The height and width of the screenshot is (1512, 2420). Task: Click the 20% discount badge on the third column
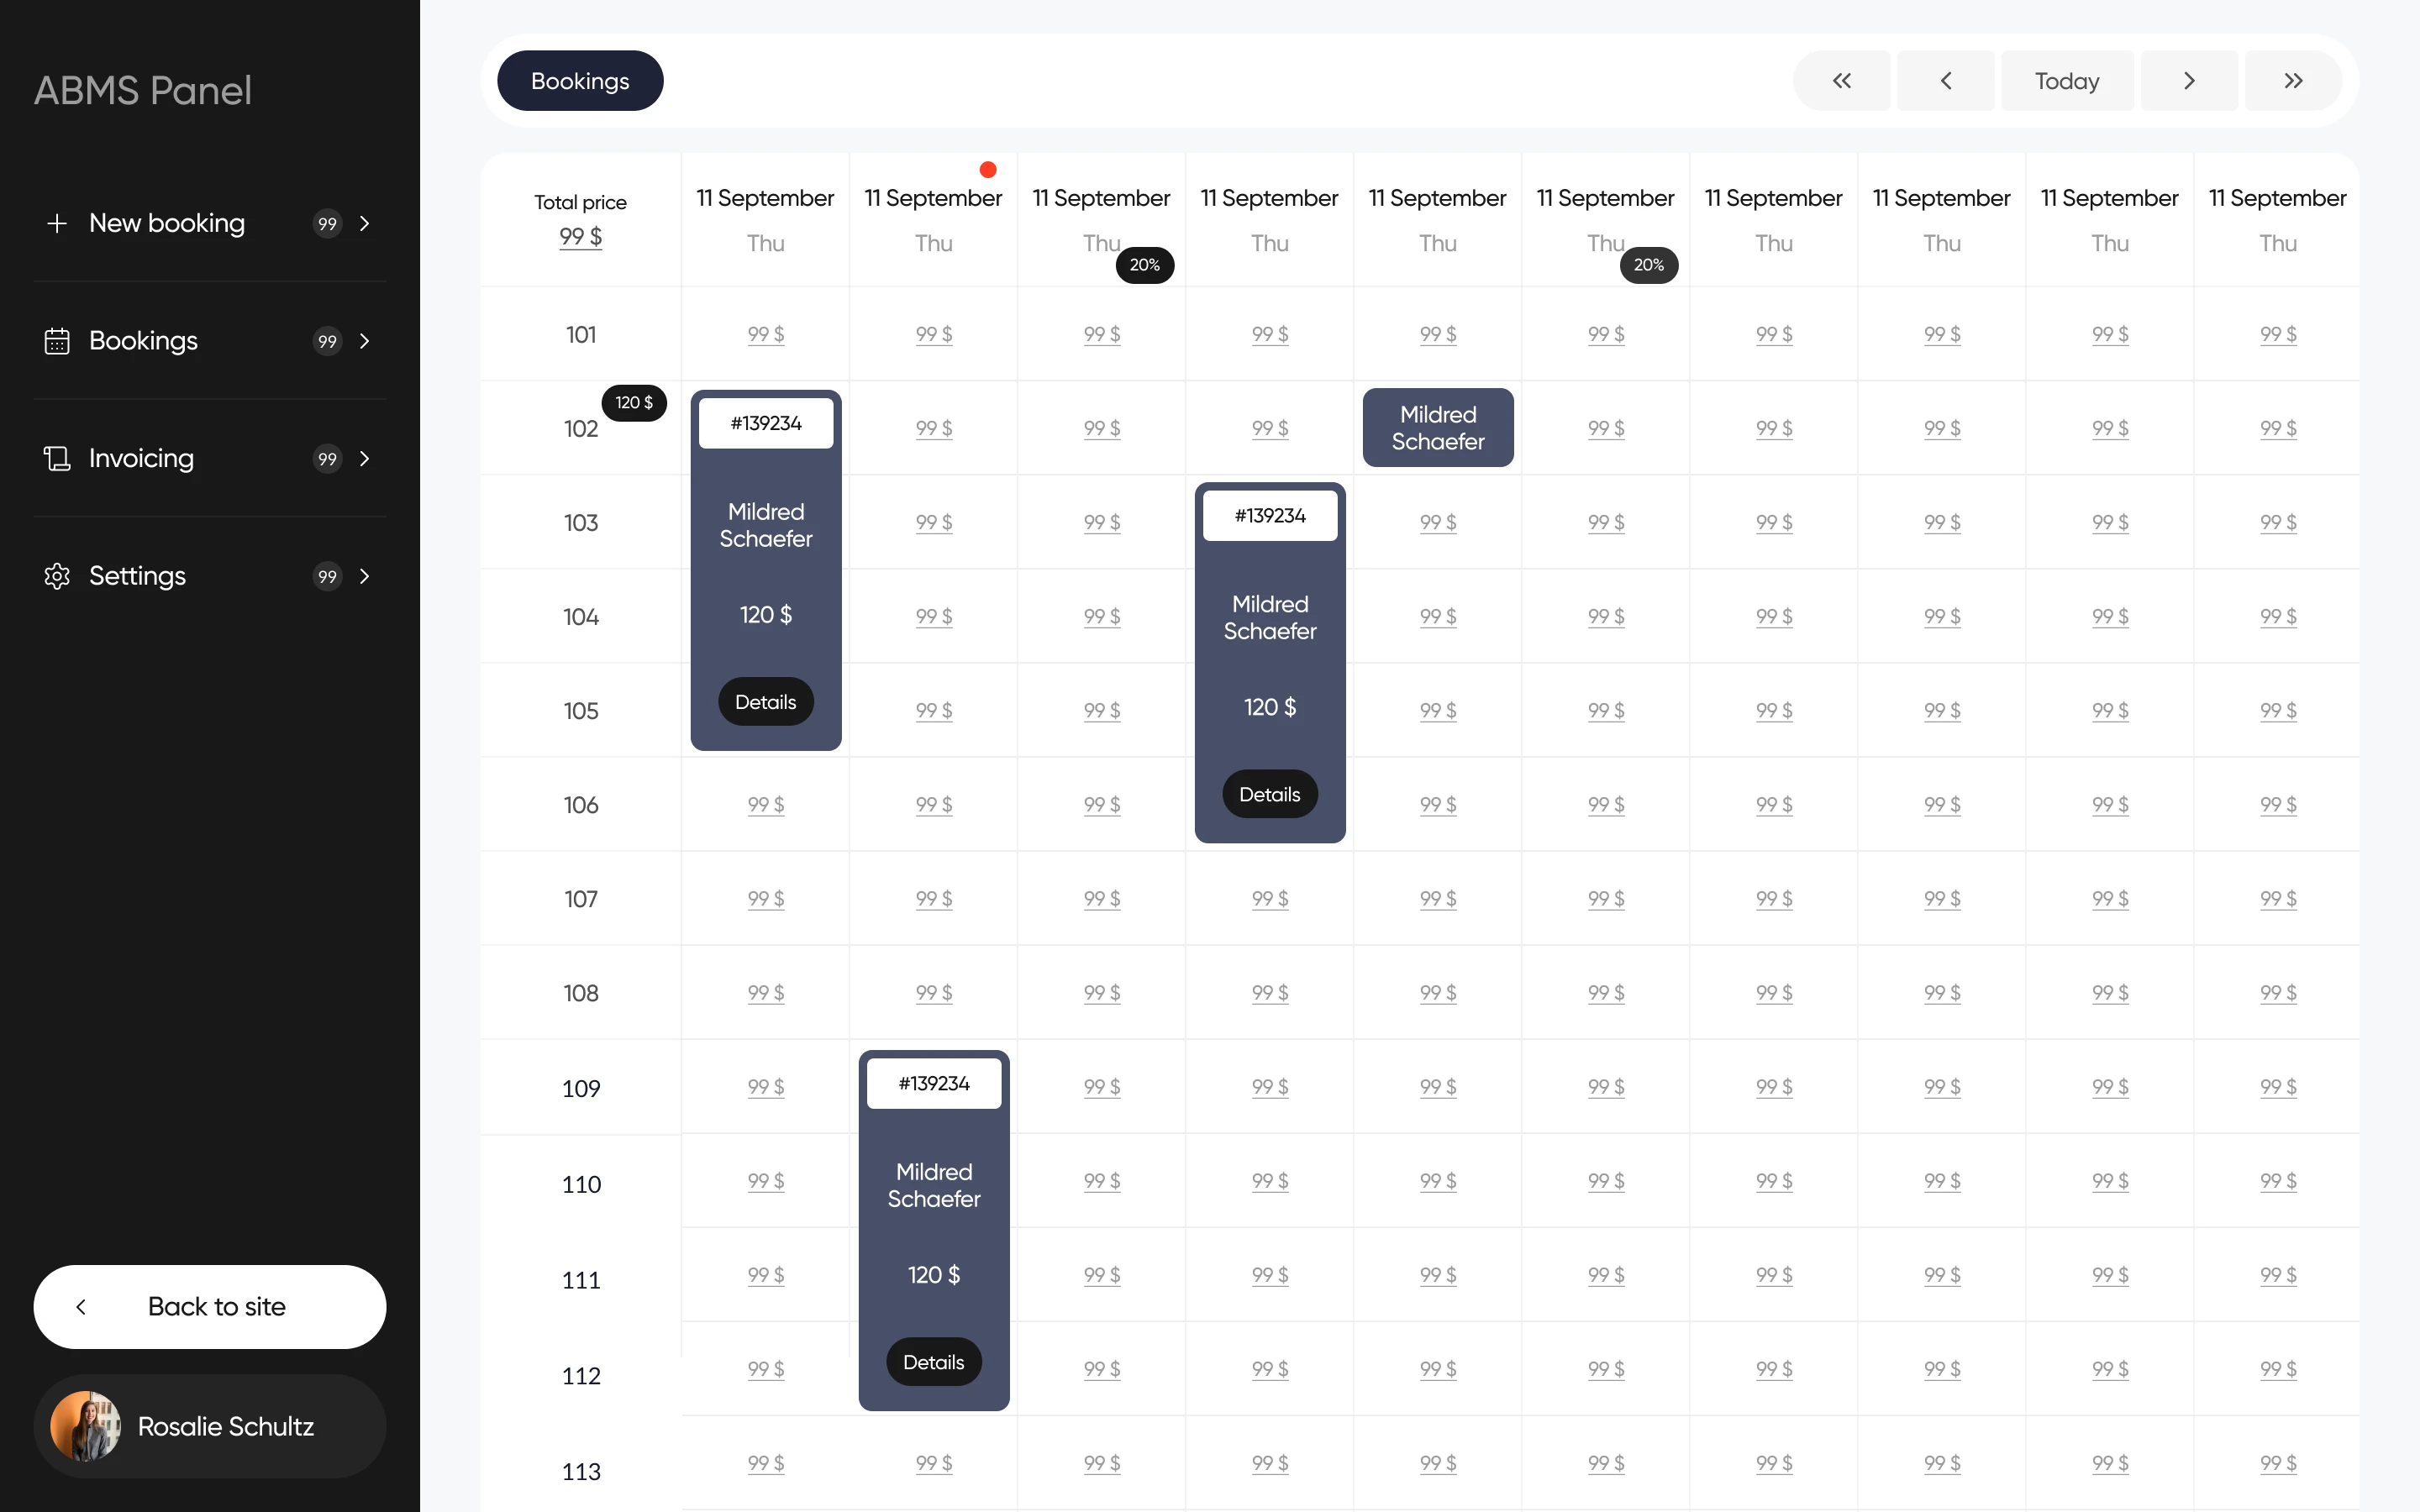pyautogui.click(x=1144, y=264)
